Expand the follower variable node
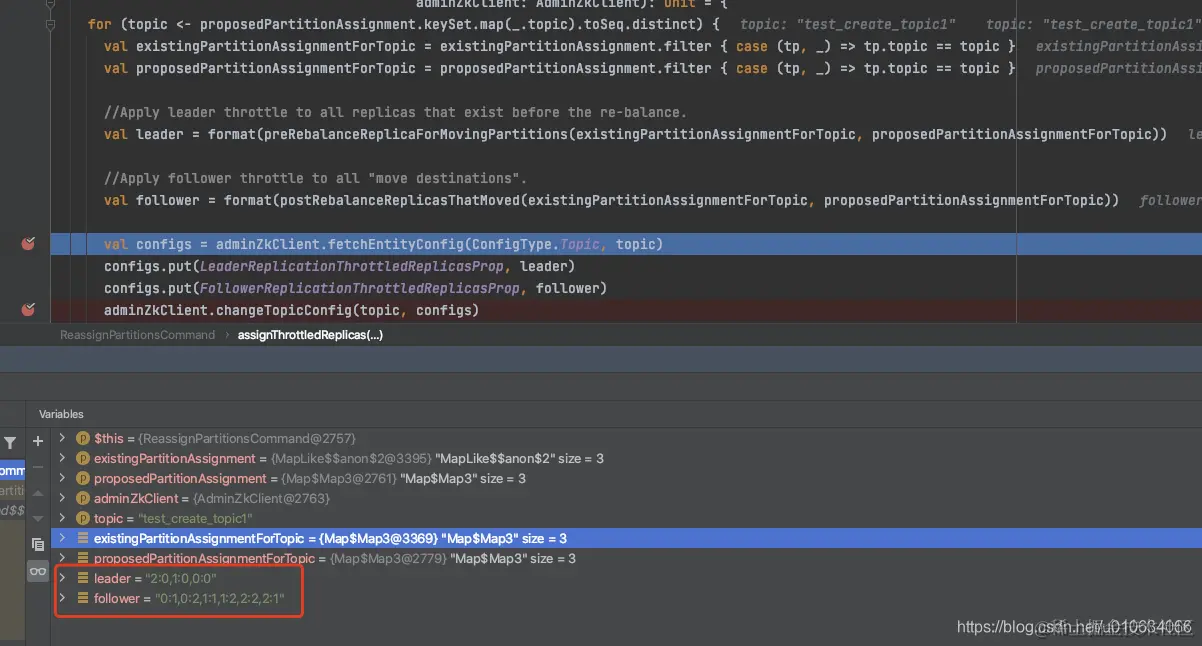The width and height of the screenshot is (1202, 646). pyautogui.click(x=62, y=598)
